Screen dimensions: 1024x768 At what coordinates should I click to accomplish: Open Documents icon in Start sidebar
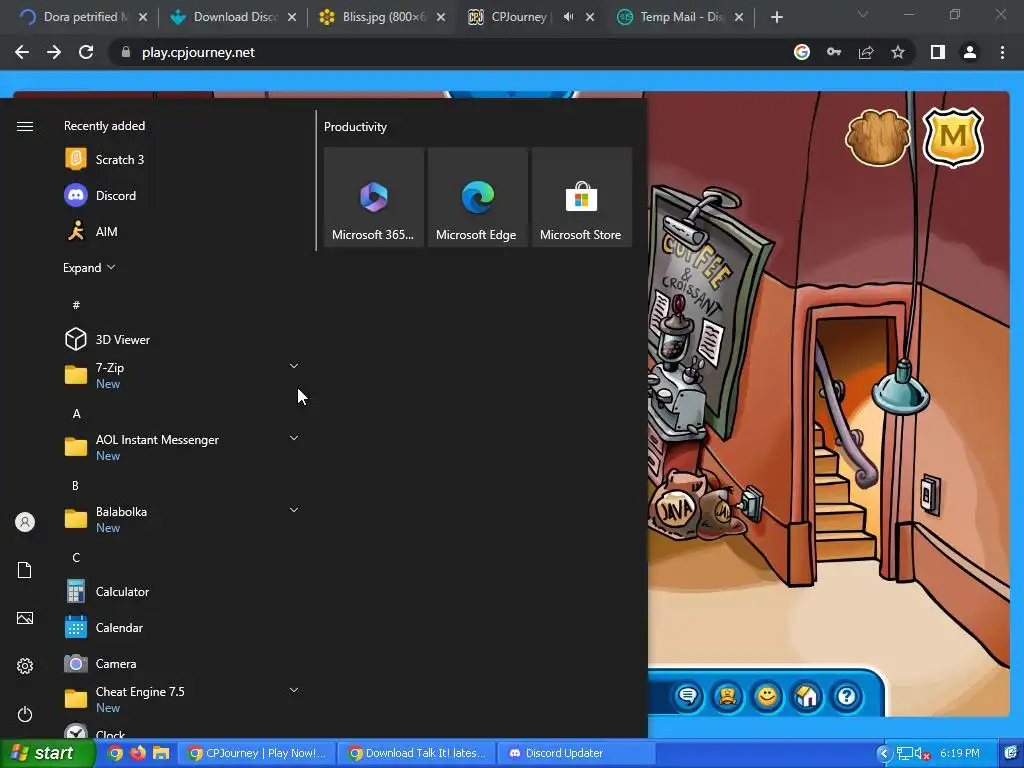25,570
